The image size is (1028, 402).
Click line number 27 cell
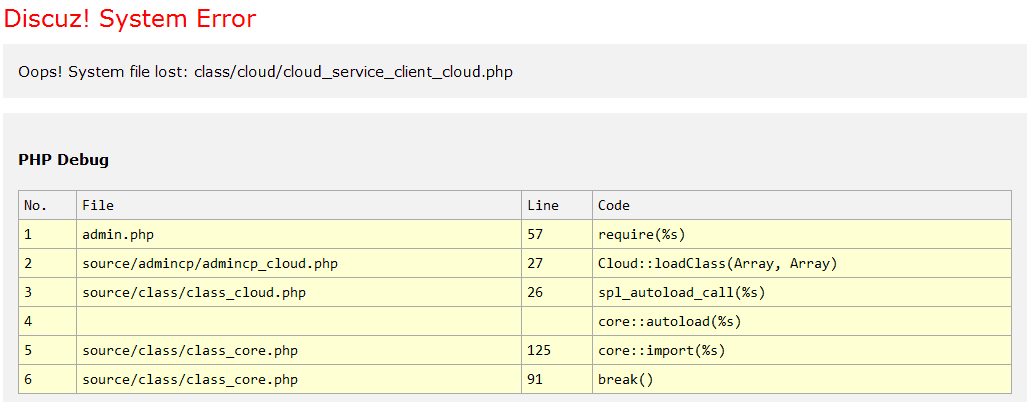(x=557, y=264)
